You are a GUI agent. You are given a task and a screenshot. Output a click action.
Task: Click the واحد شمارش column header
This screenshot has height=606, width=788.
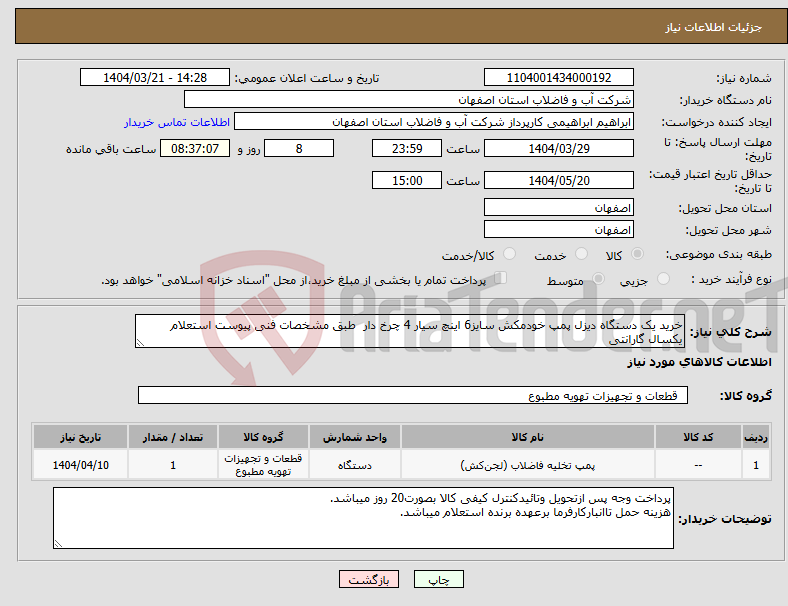(x=355, y=437)
